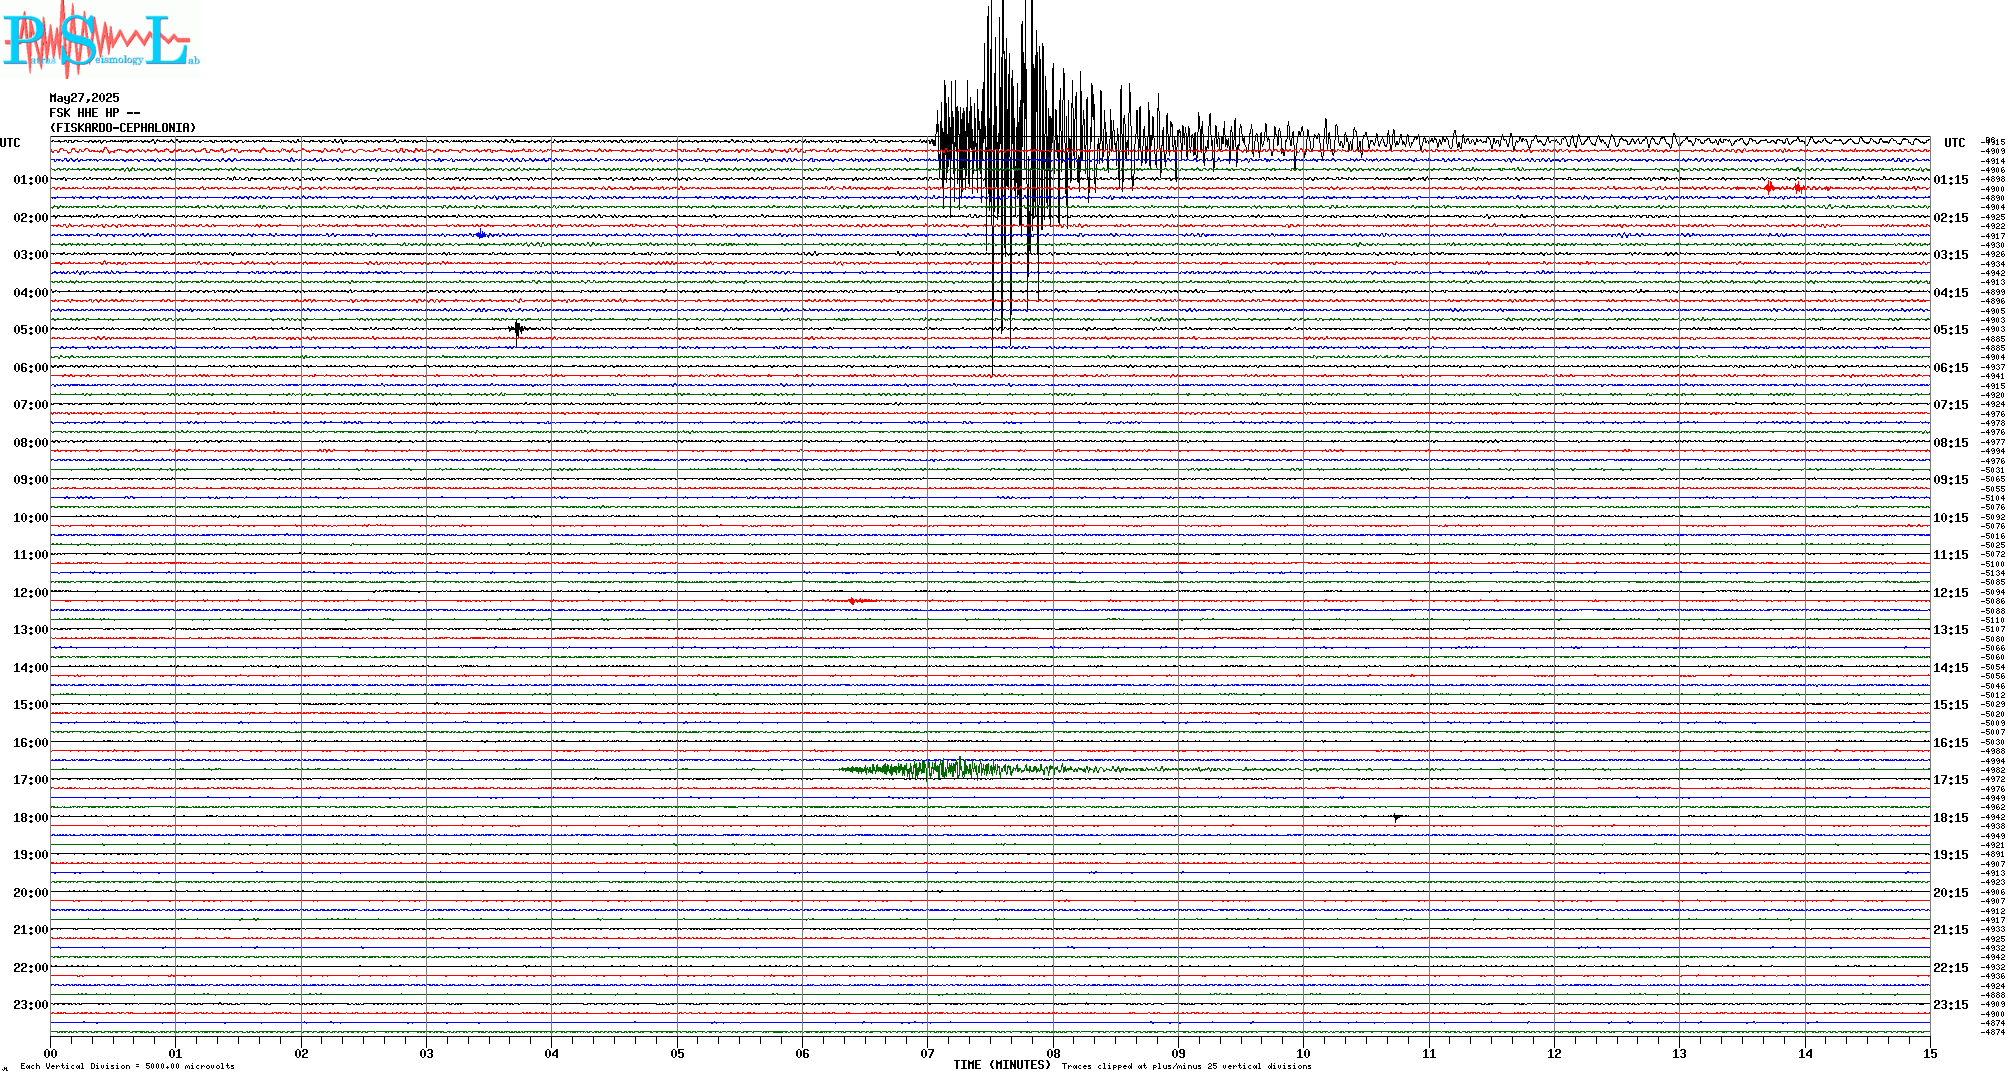Click the 17:00 hour label
This screenshot has width=2010, height=1080.
30,780
